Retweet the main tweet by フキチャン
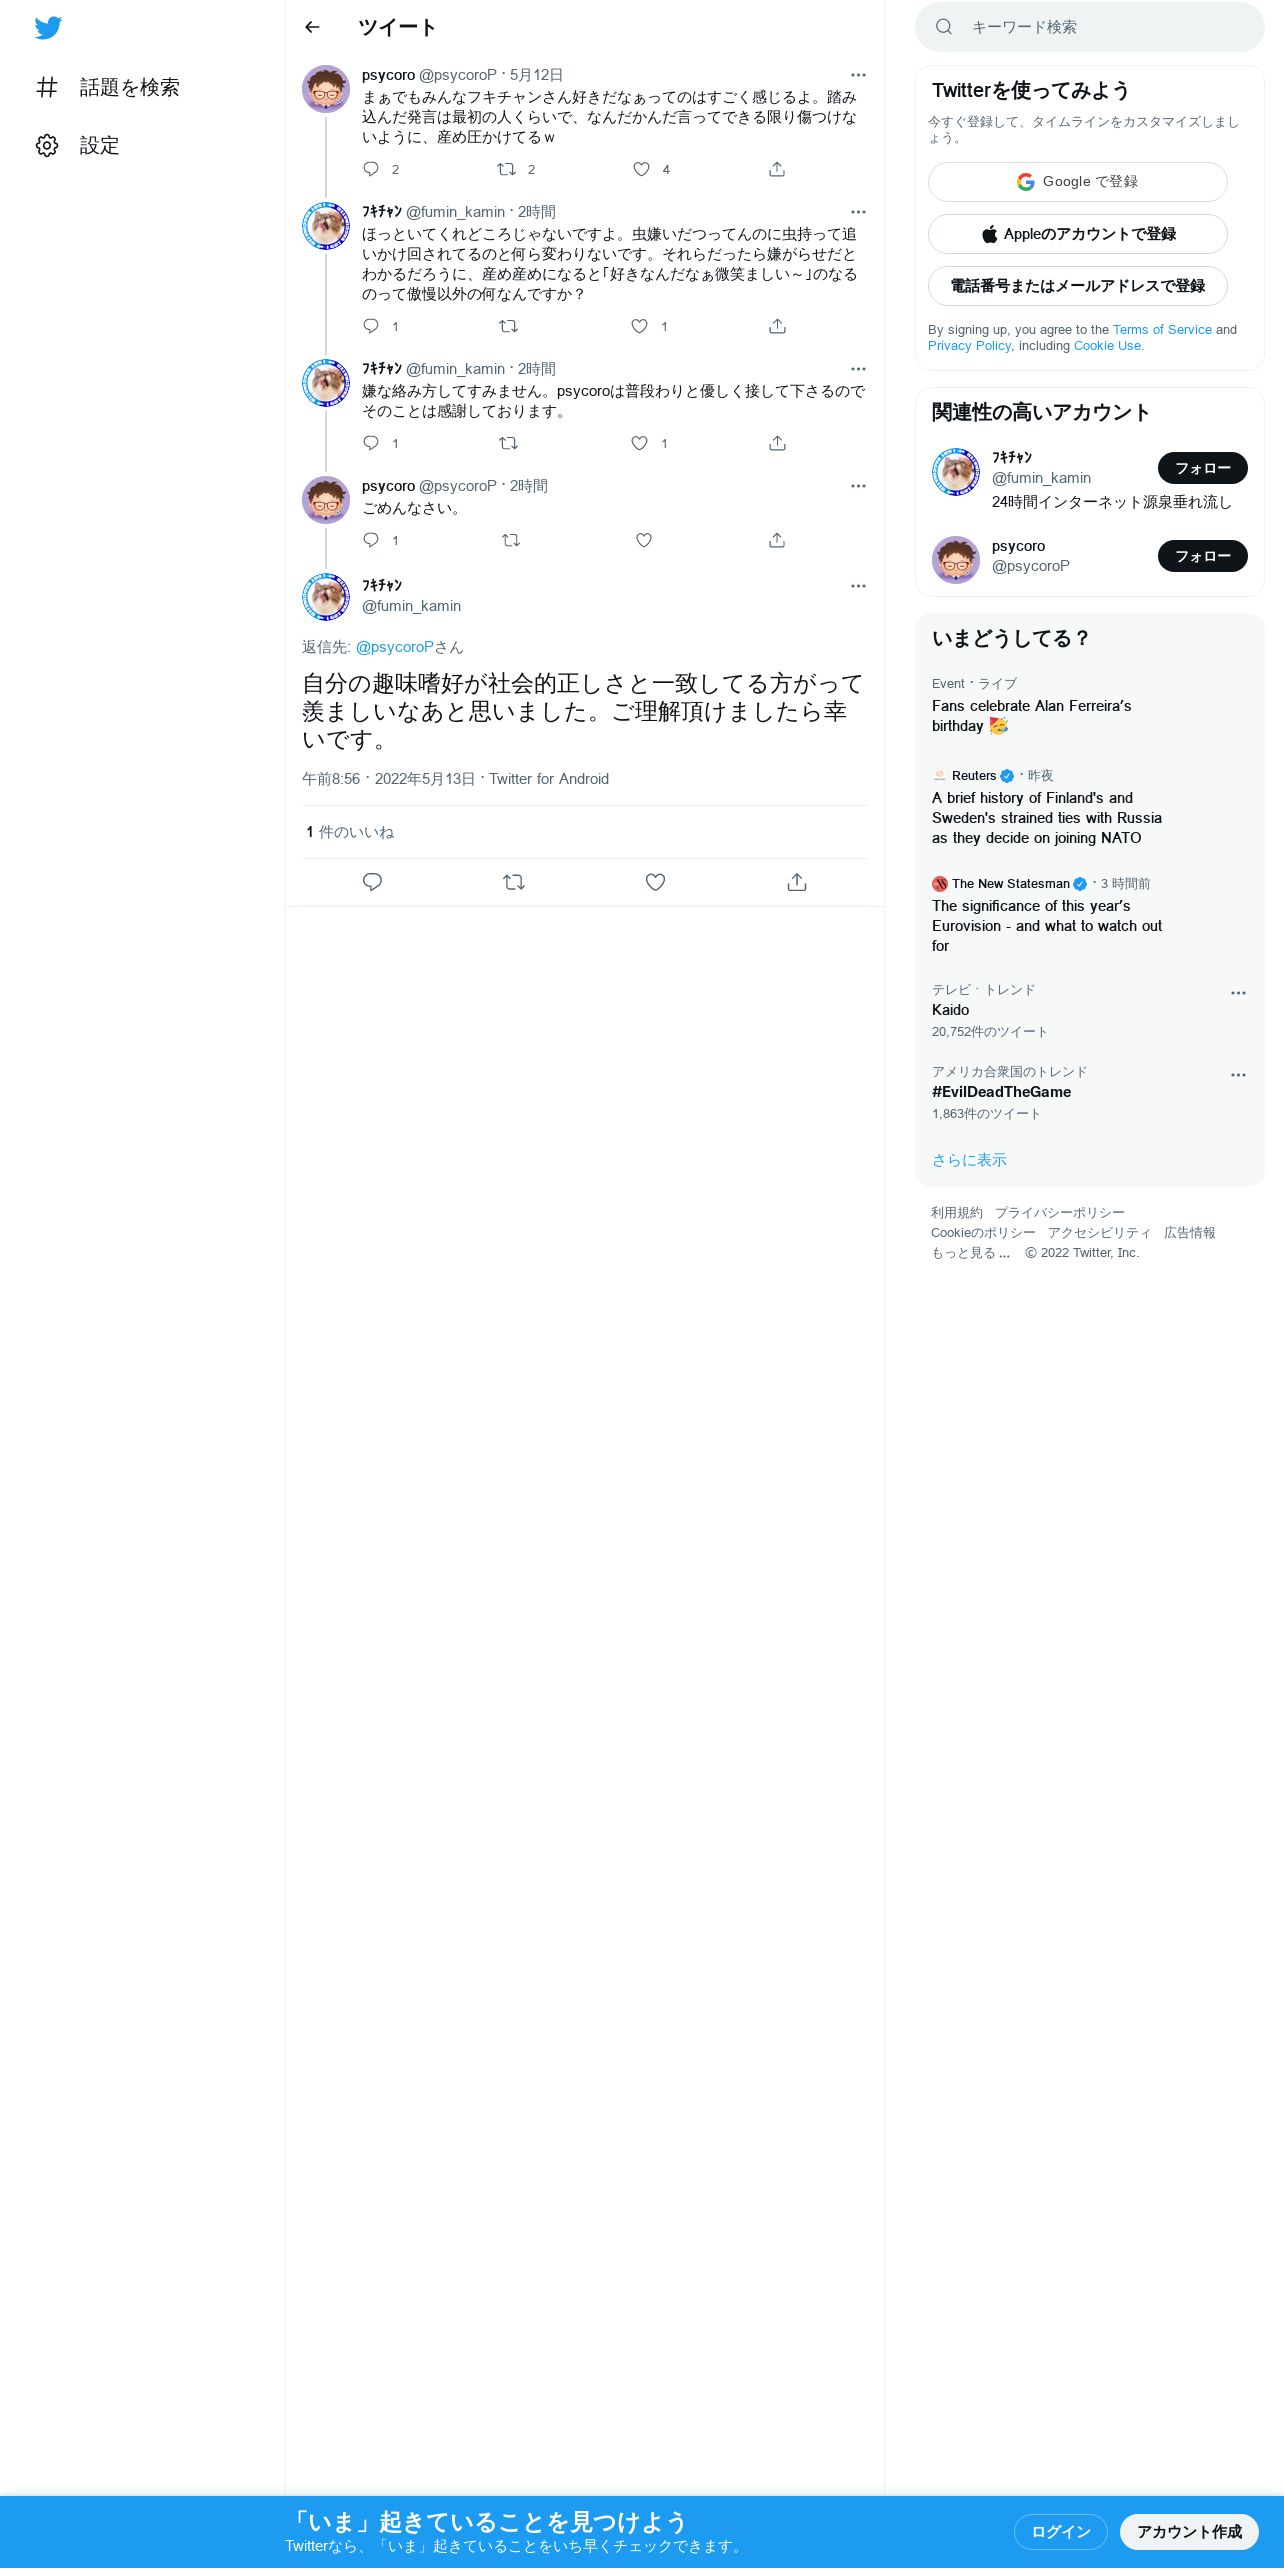 click(514, 882)
